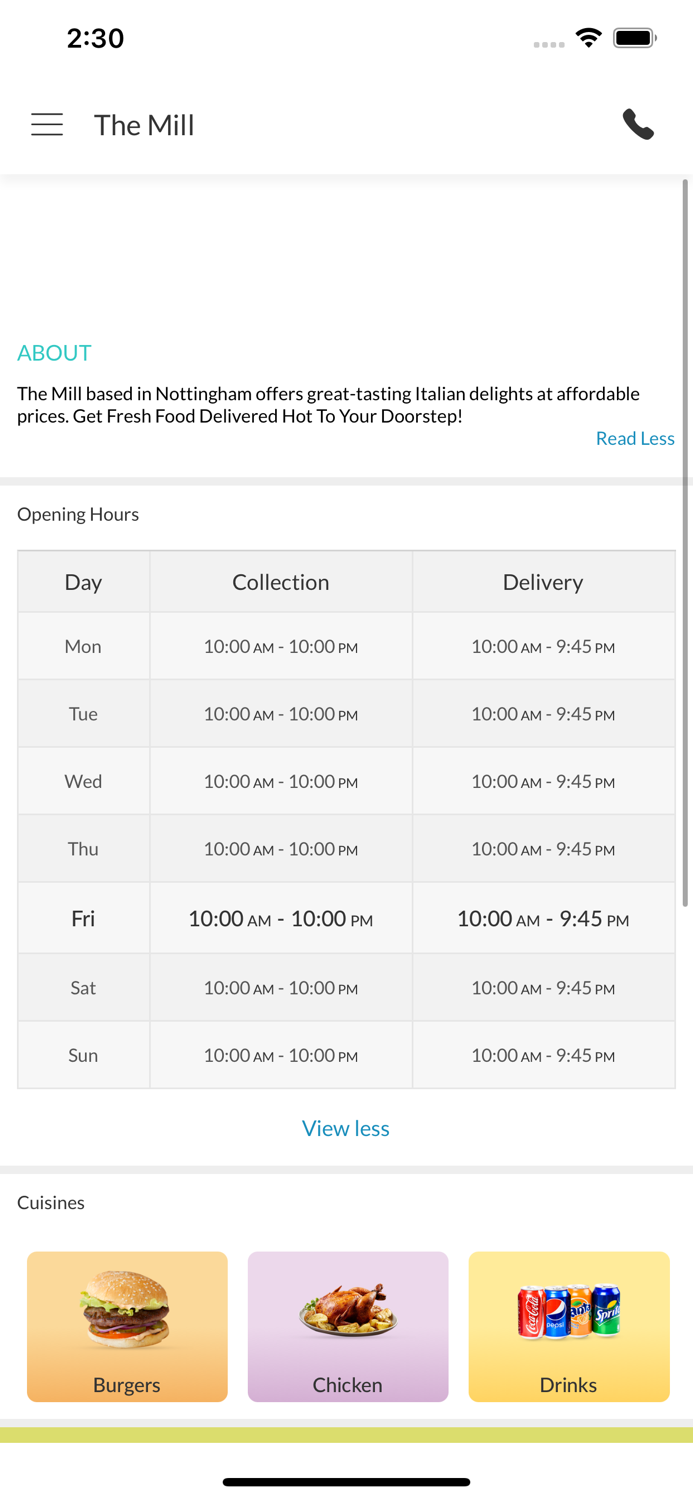This screenshot has width=693, height=1500.
Task: Tap the soda cans image
Action: (x=568, y=1311)
